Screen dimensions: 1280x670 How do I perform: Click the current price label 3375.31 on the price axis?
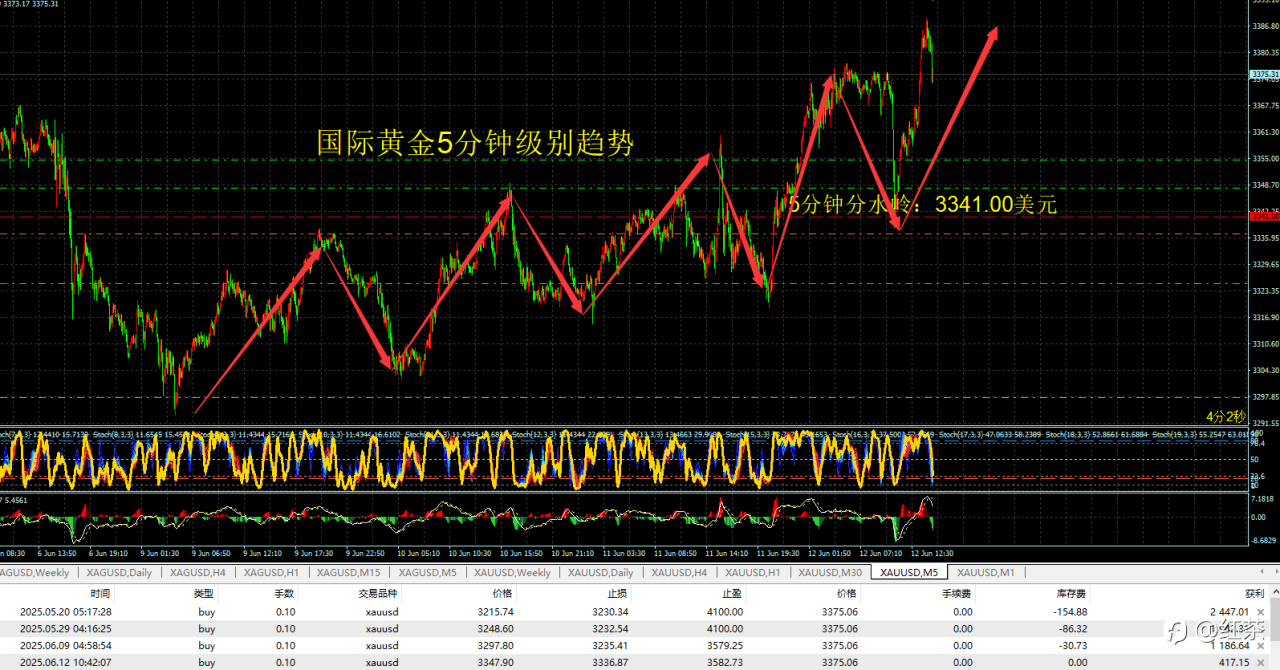(x=1264, y=74)
